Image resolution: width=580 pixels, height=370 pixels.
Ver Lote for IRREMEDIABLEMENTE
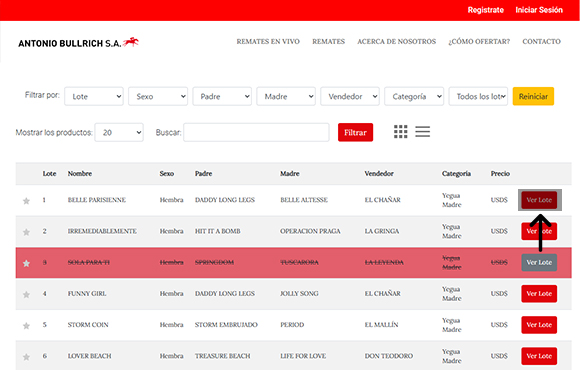[x=539, y=231]
